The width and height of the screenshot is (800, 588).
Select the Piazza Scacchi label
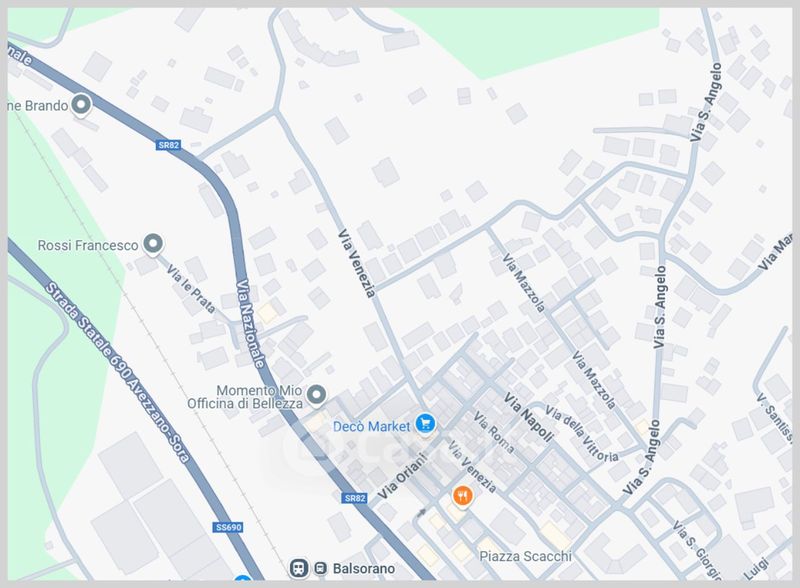[x=526, y=556]
